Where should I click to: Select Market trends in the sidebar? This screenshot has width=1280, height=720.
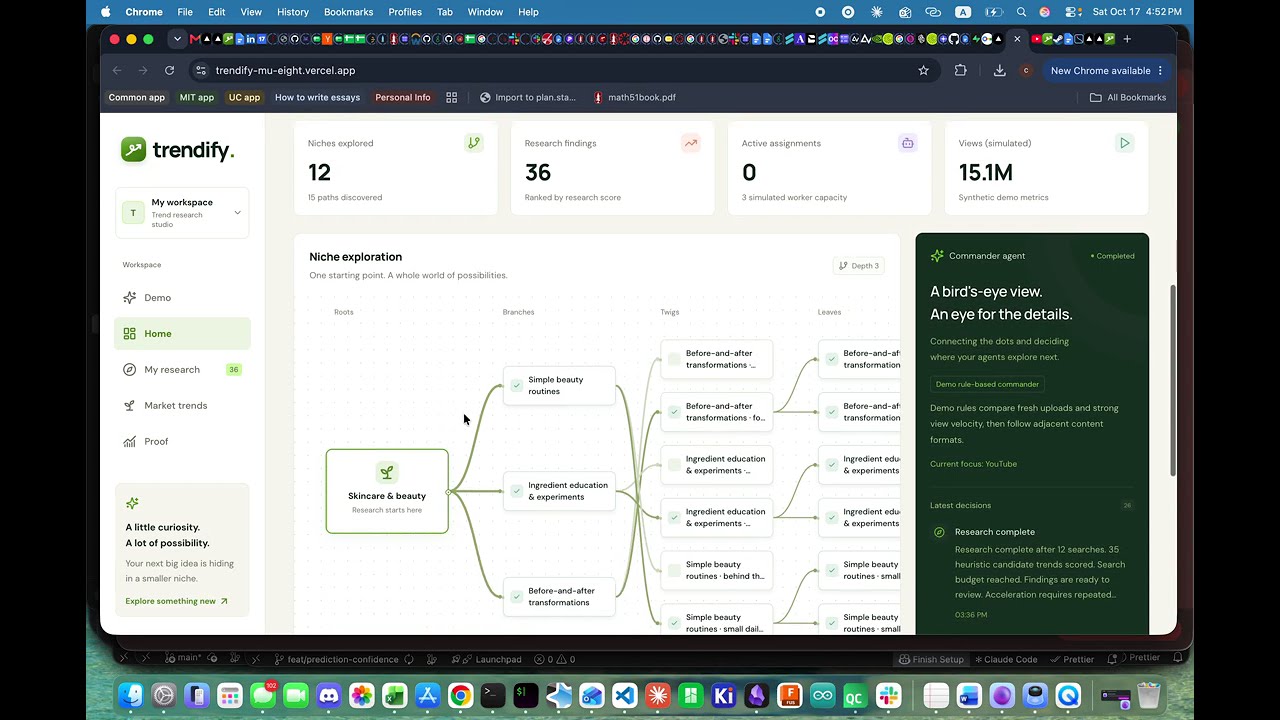click(182, 406)
